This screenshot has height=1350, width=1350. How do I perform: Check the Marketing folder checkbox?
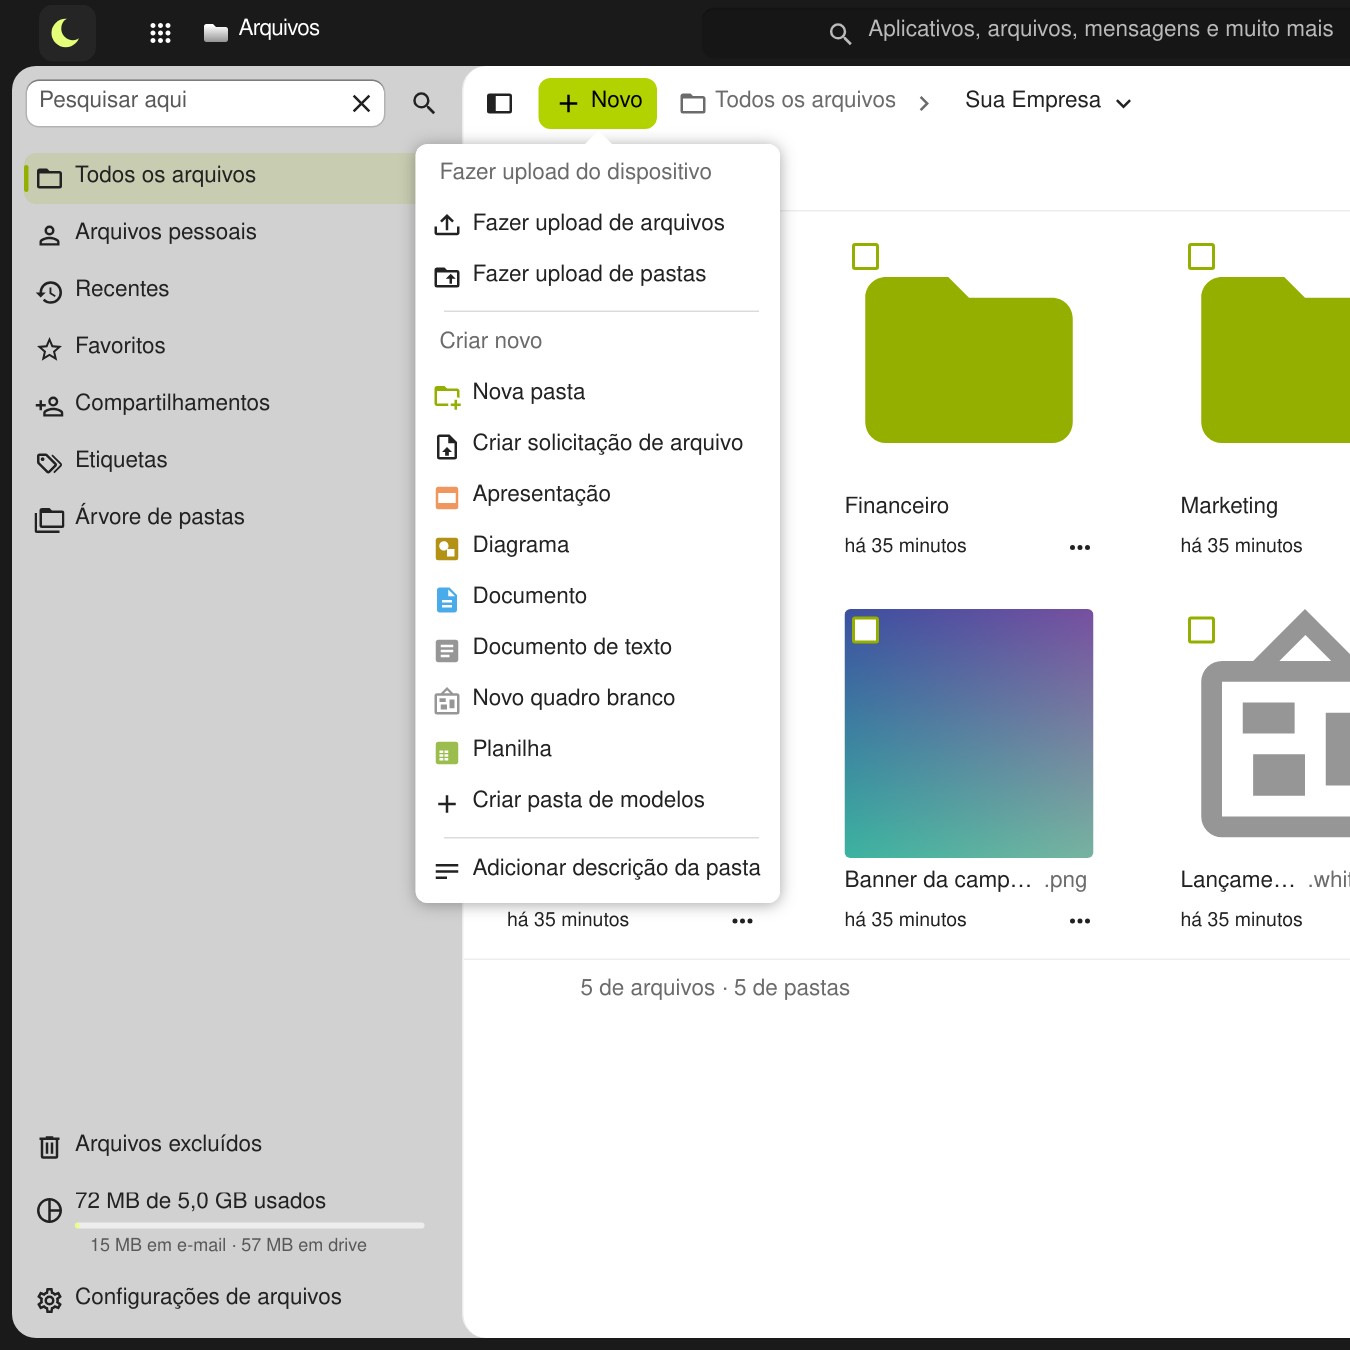(1201, 257)
